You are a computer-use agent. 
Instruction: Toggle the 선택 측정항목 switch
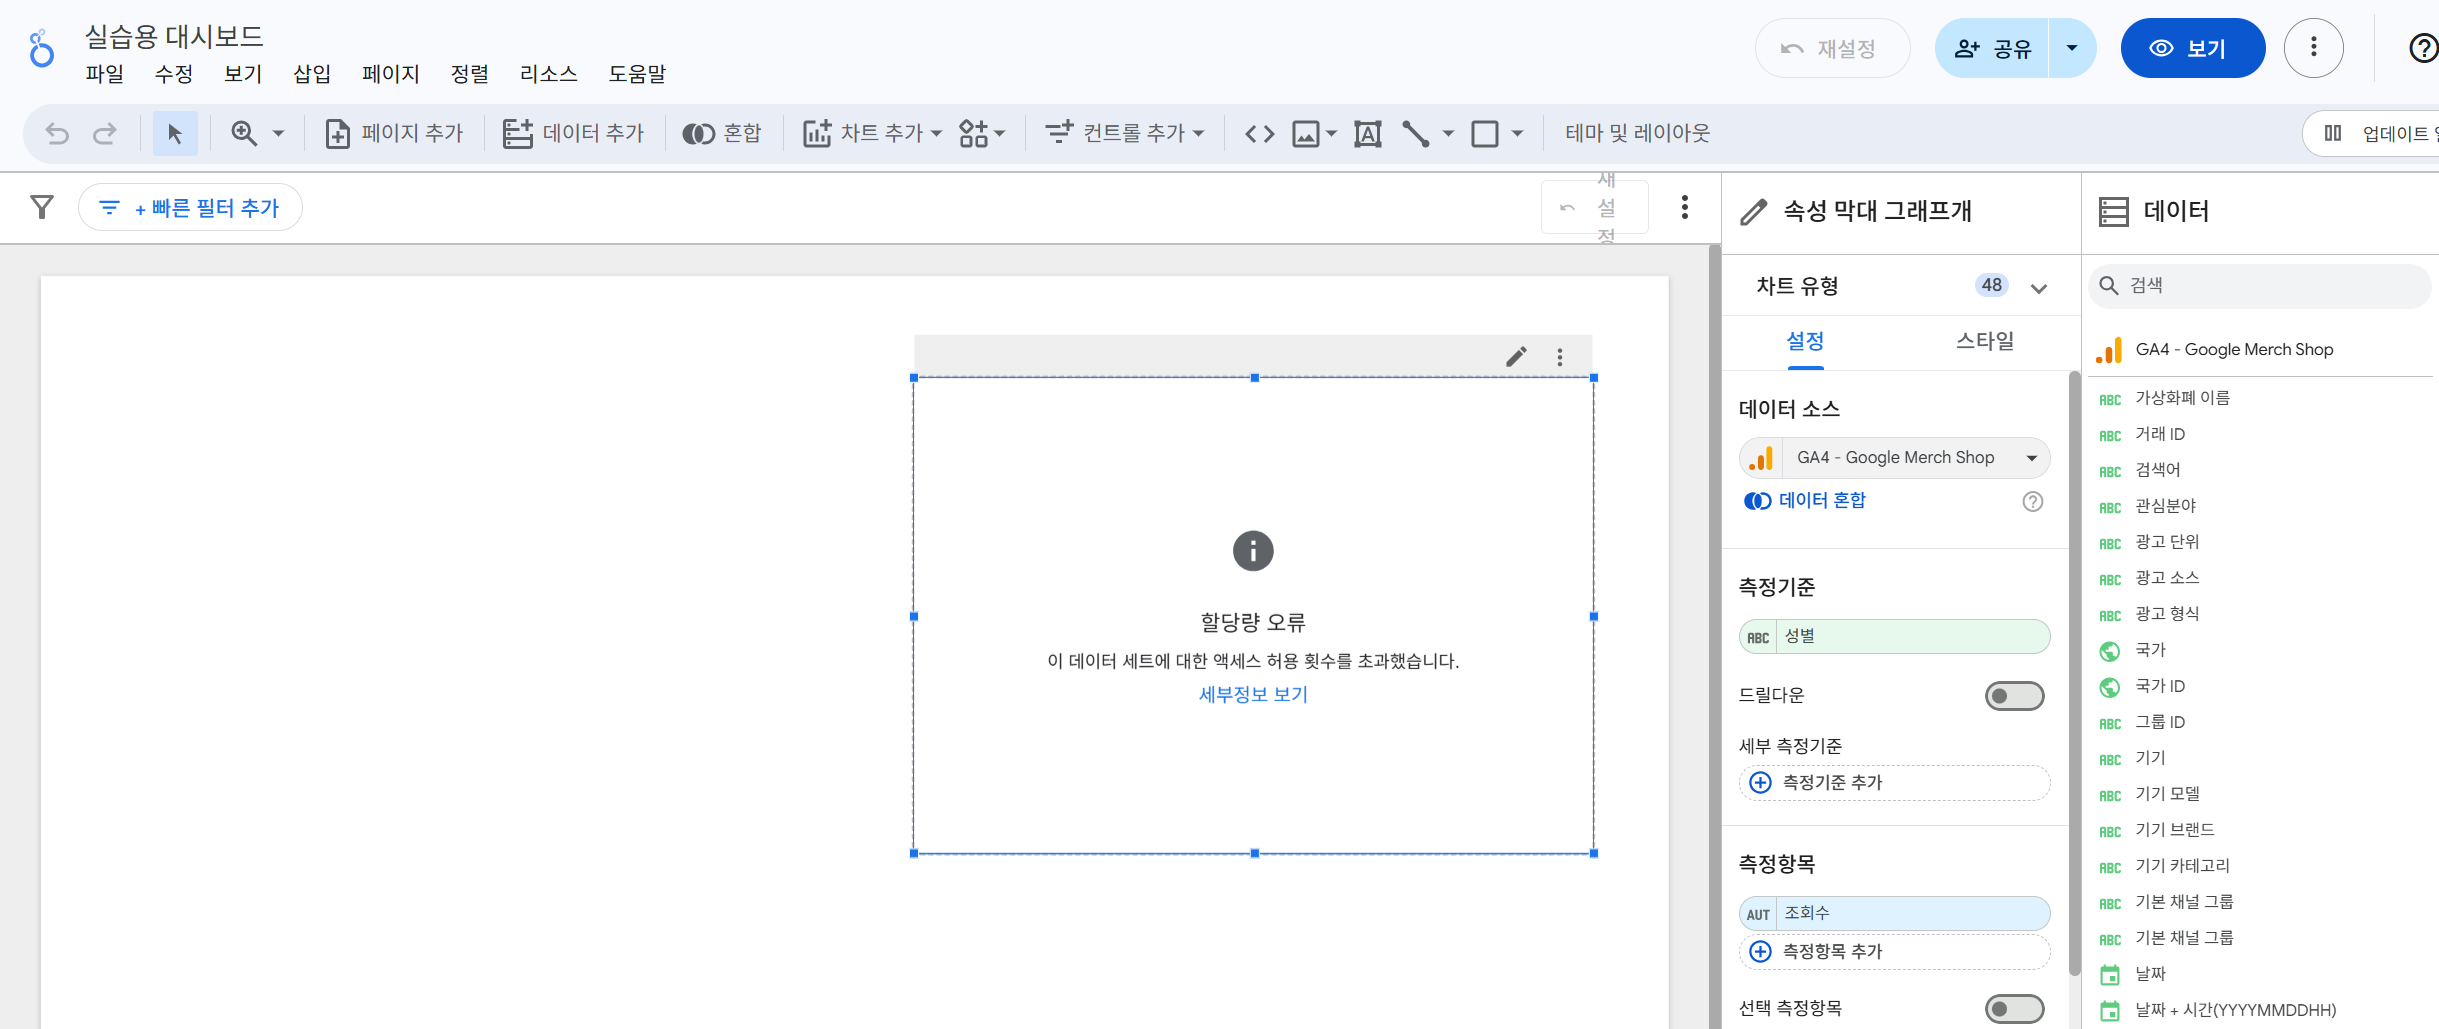2014,1009
